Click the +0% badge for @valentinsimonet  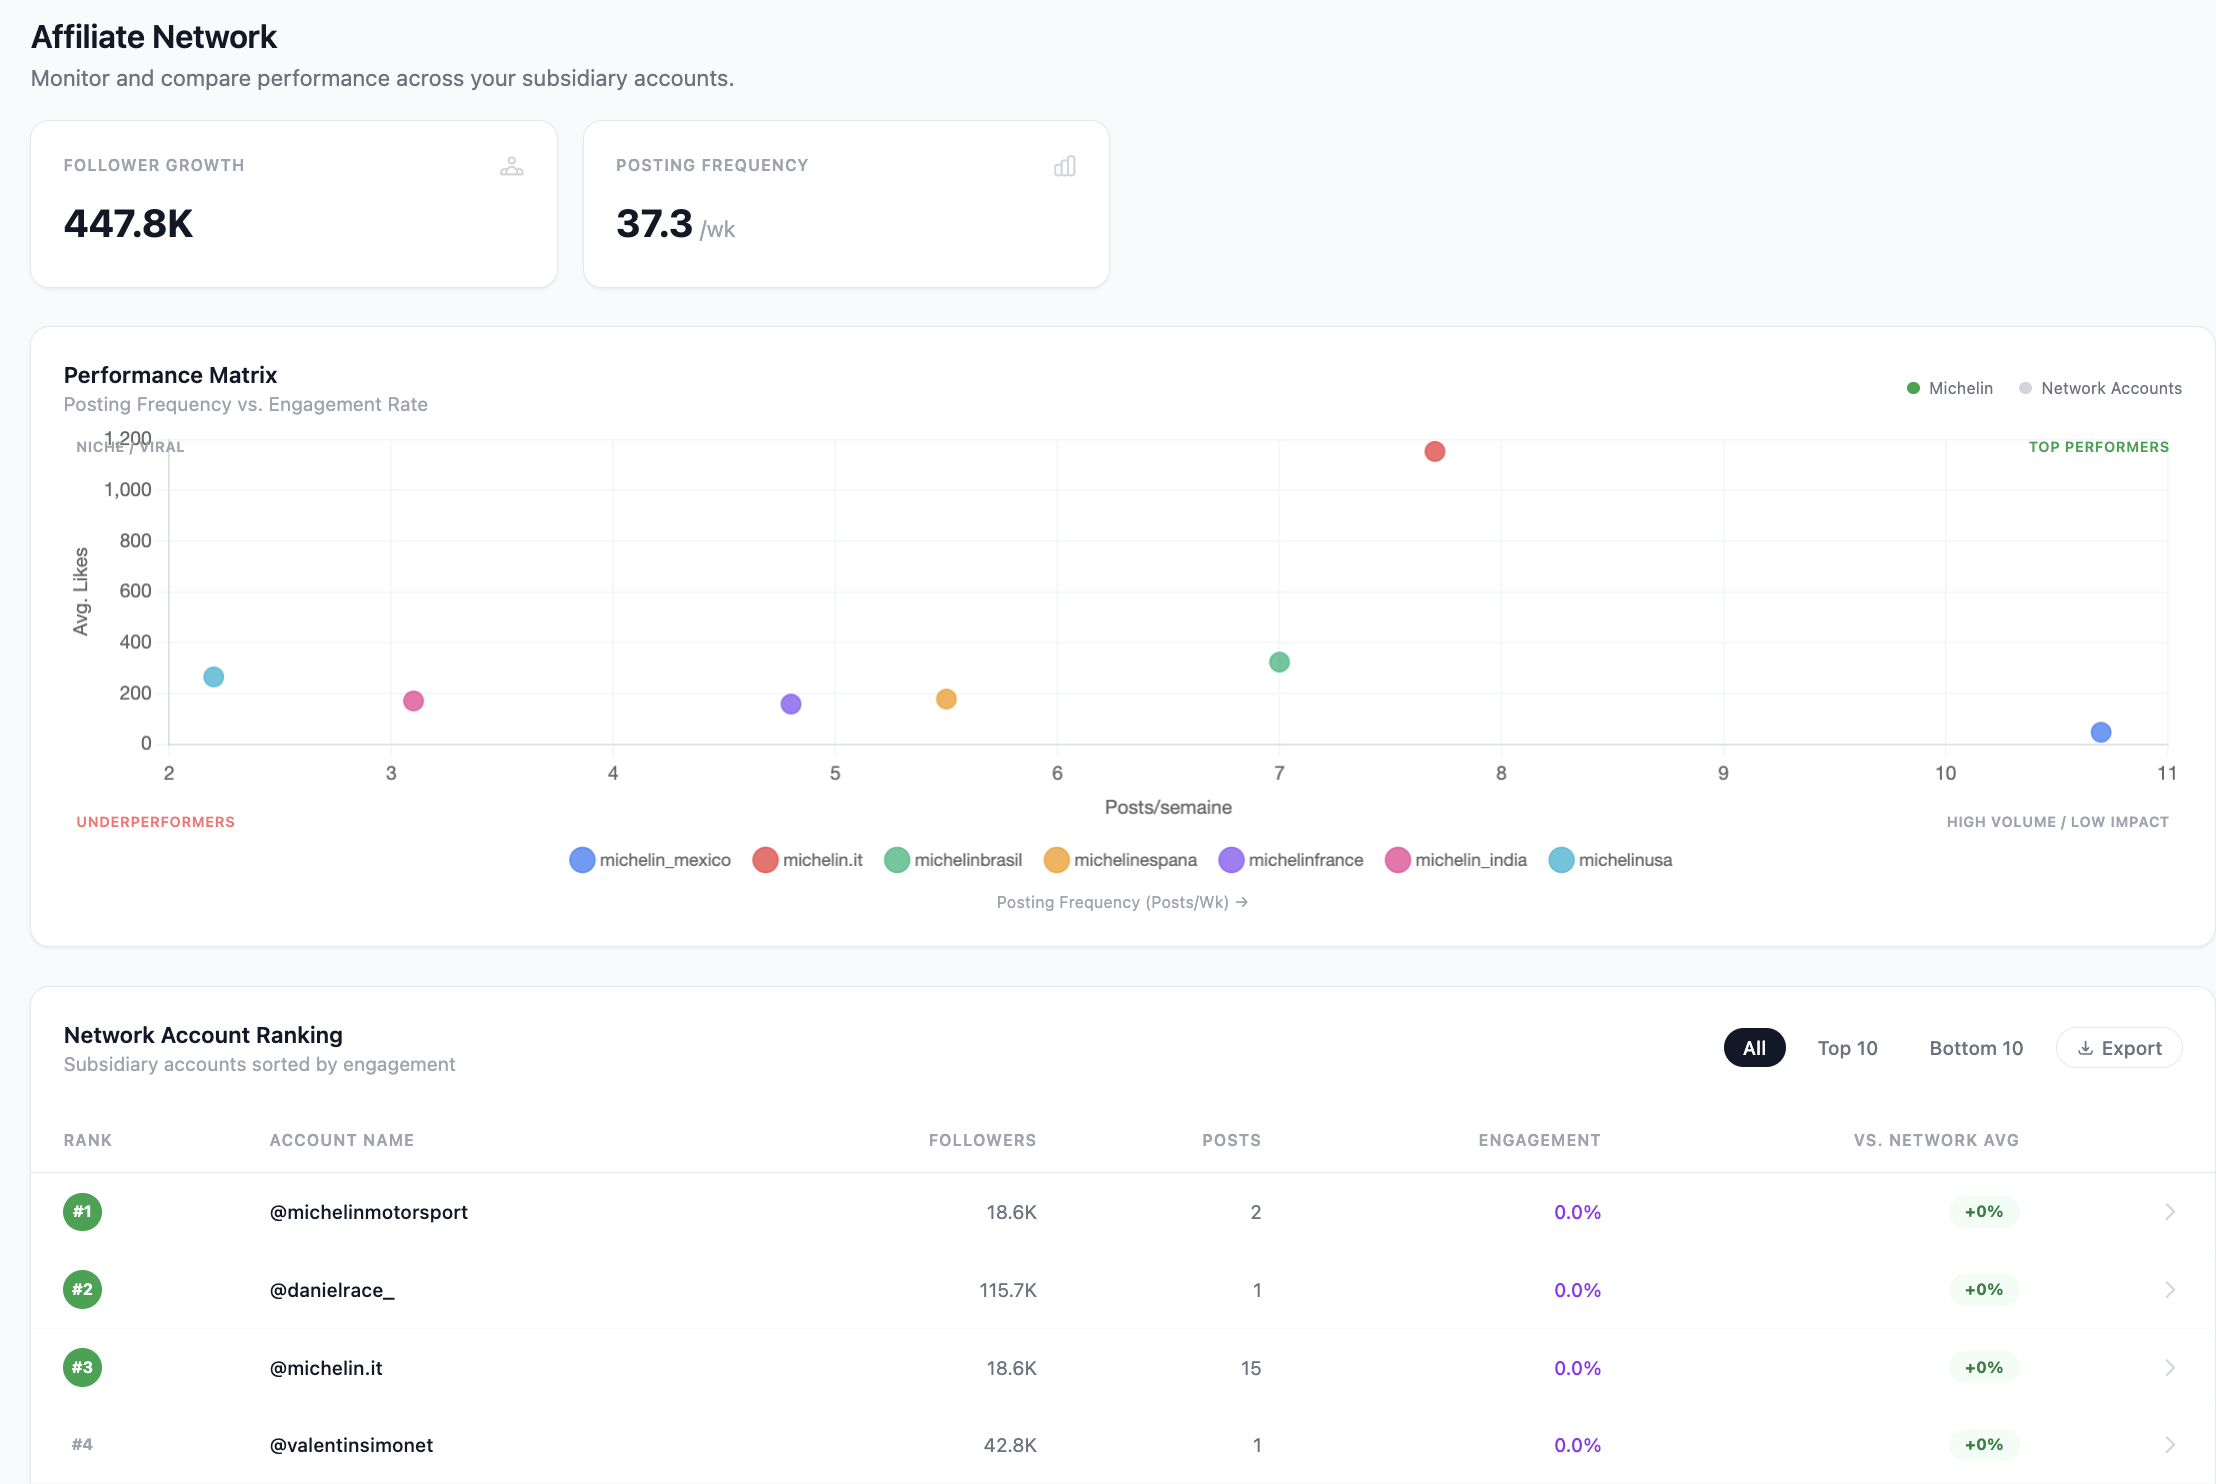(x=1984, y=1445)
